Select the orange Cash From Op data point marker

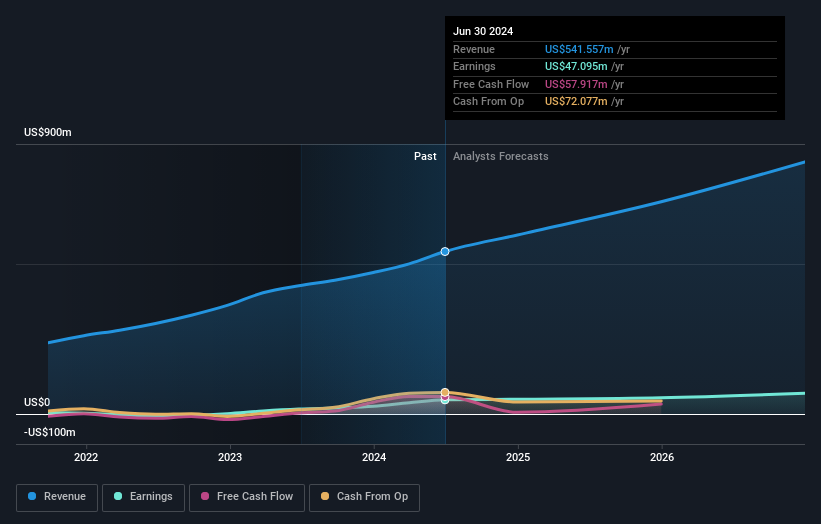pyautogui.click(x=445, y=392)
